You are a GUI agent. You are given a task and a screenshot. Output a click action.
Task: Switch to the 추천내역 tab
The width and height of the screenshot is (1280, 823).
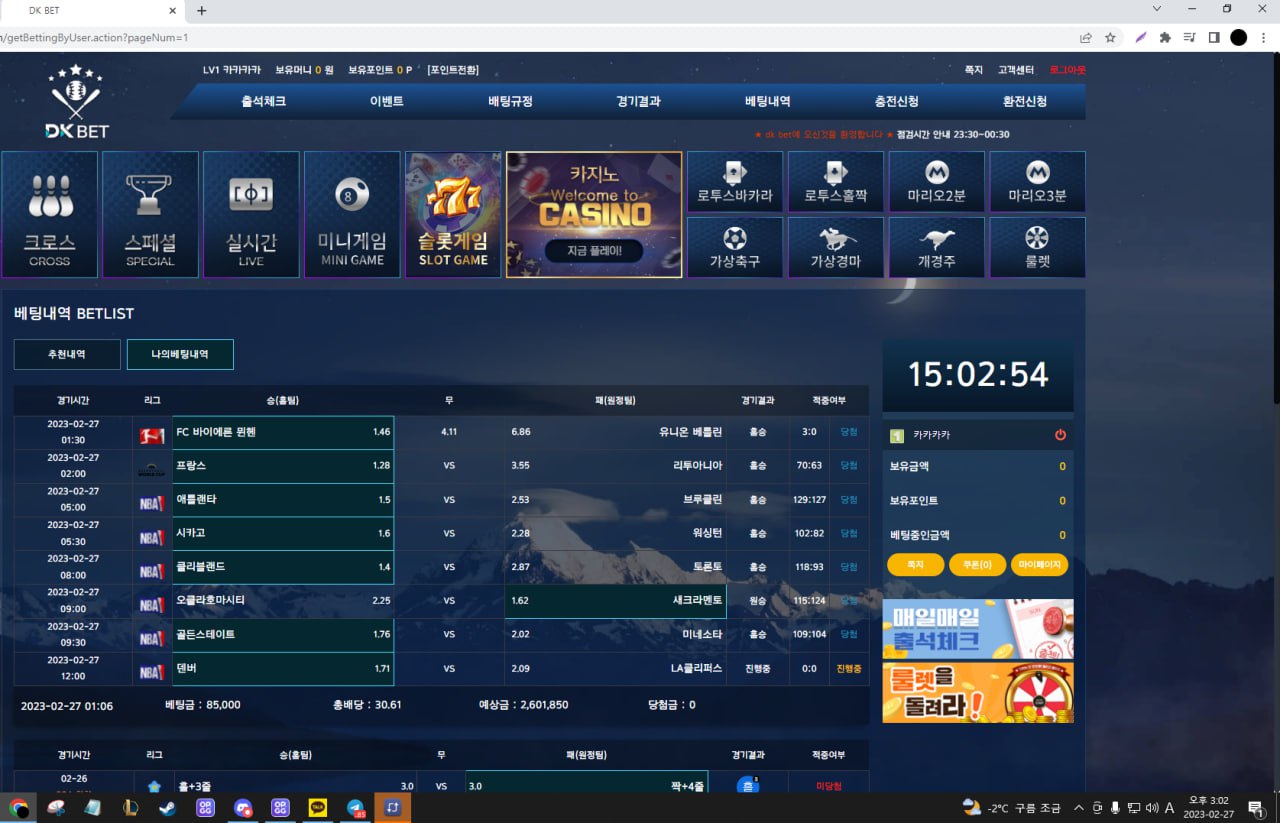coord(67,354)
